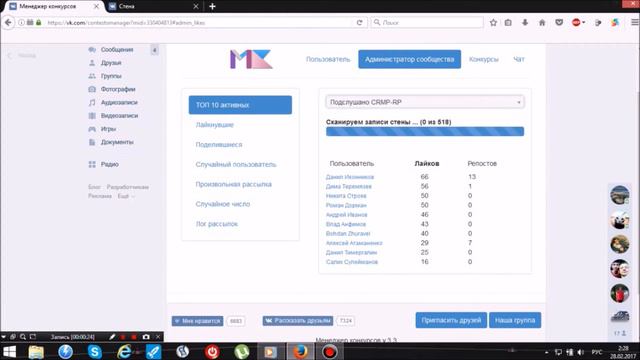640x360 pixels.
Task: Open Друзья in the VK sidebar
Action: pyautogui.click(x=111, y=63)
